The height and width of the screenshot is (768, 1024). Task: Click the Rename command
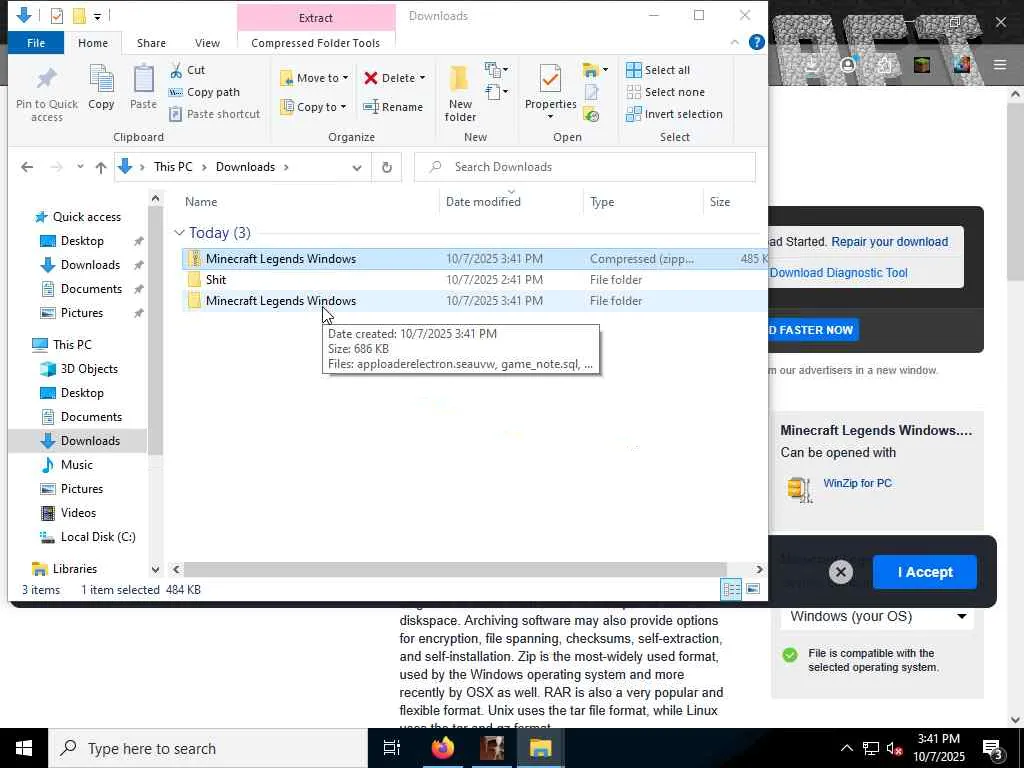click(393, 106)
